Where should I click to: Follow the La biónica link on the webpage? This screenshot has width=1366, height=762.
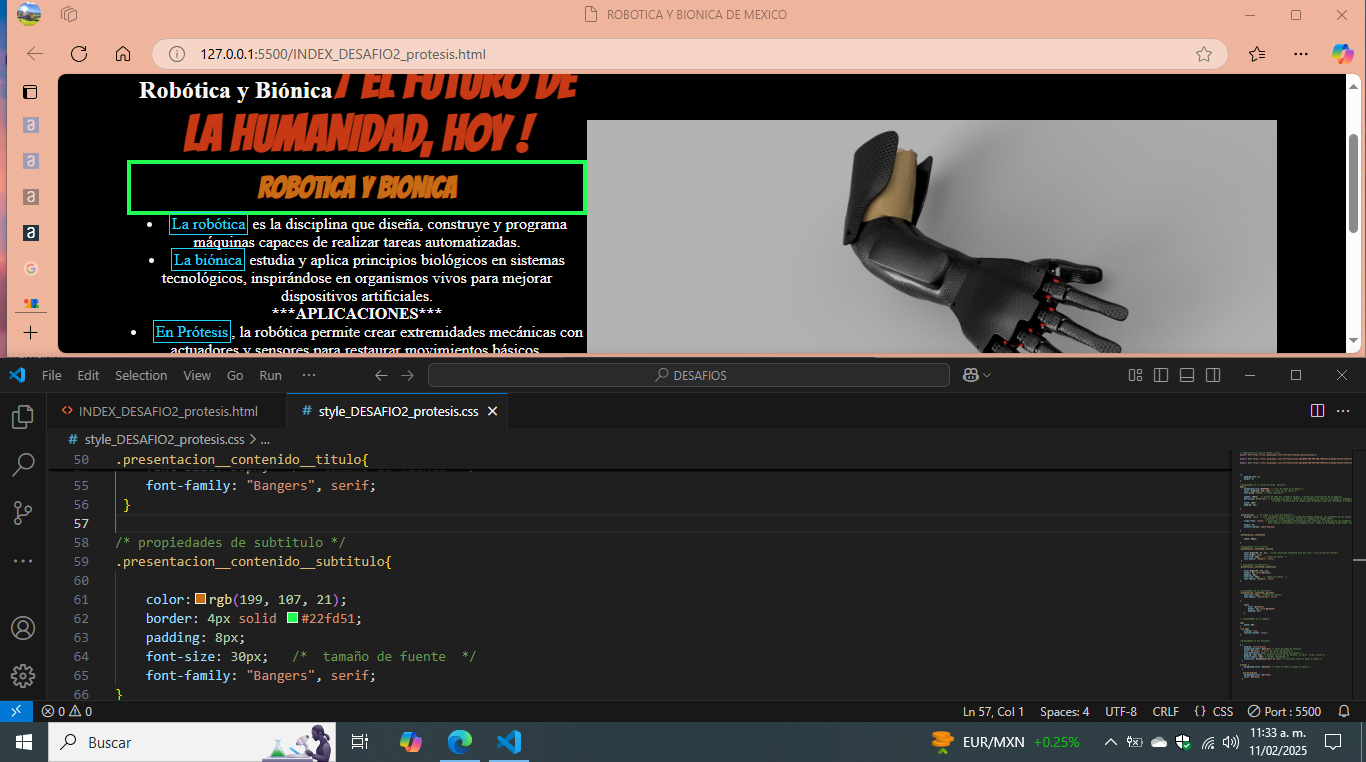[x=208, y=260]
